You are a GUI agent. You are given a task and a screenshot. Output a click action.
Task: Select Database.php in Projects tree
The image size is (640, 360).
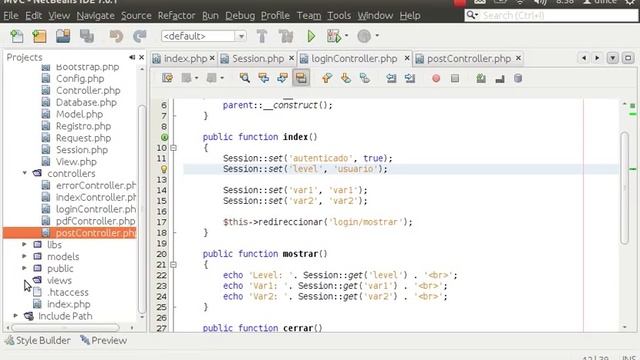(x=86, y=102)
